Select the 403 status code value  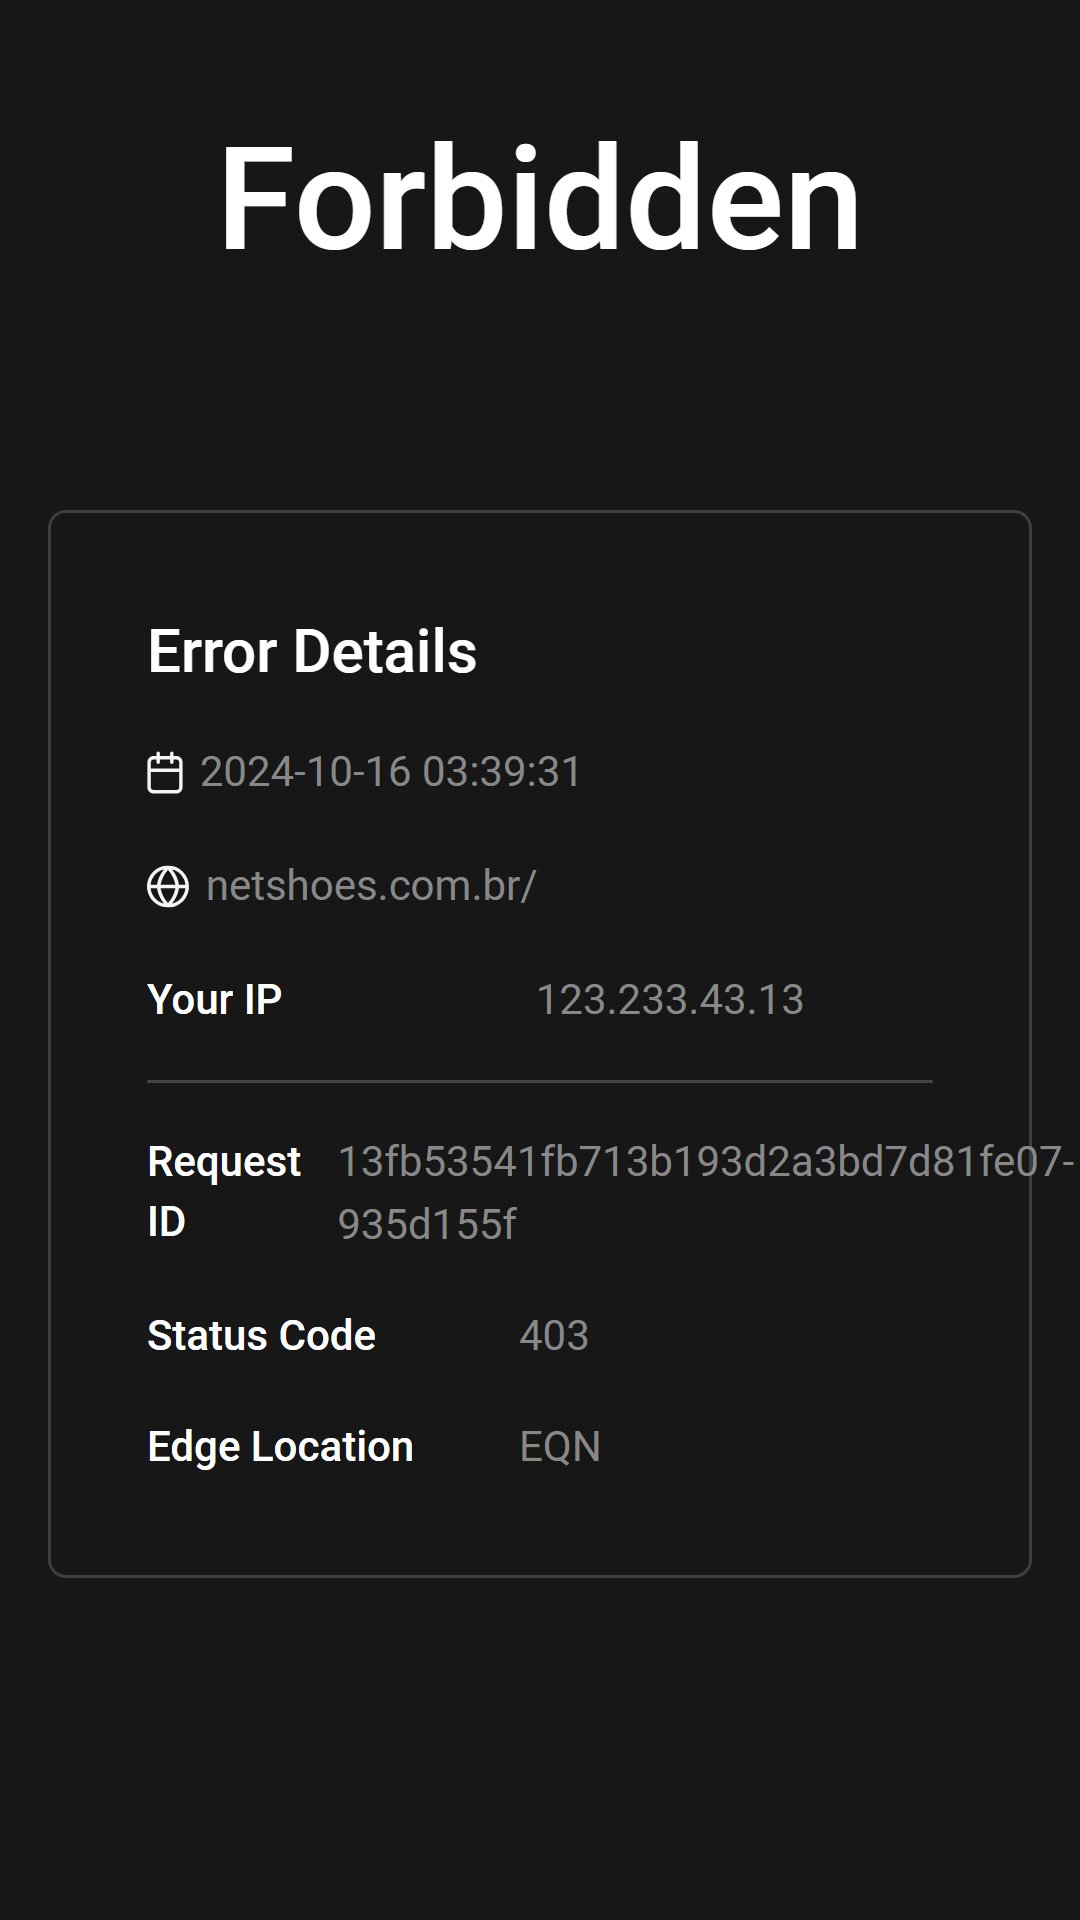click(554, 1336)
